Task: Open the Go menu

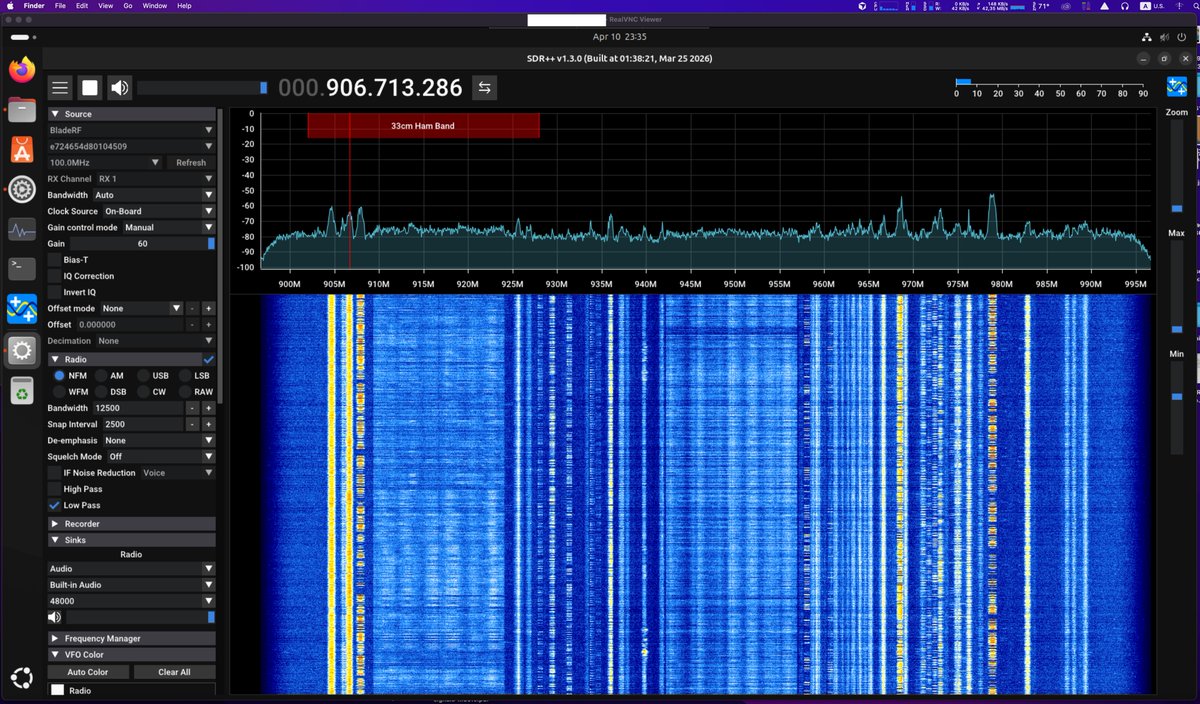Action: coord(128,6)
